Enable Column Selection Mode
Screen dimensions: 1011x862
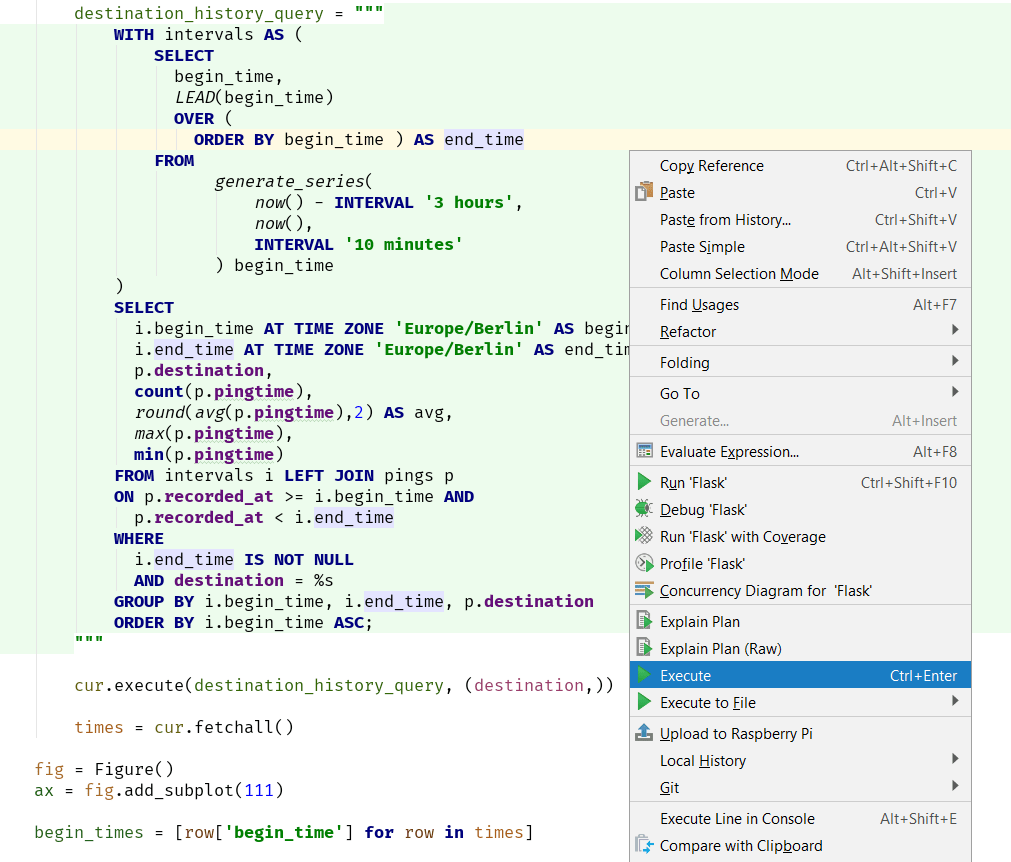[x=800, y=274]
